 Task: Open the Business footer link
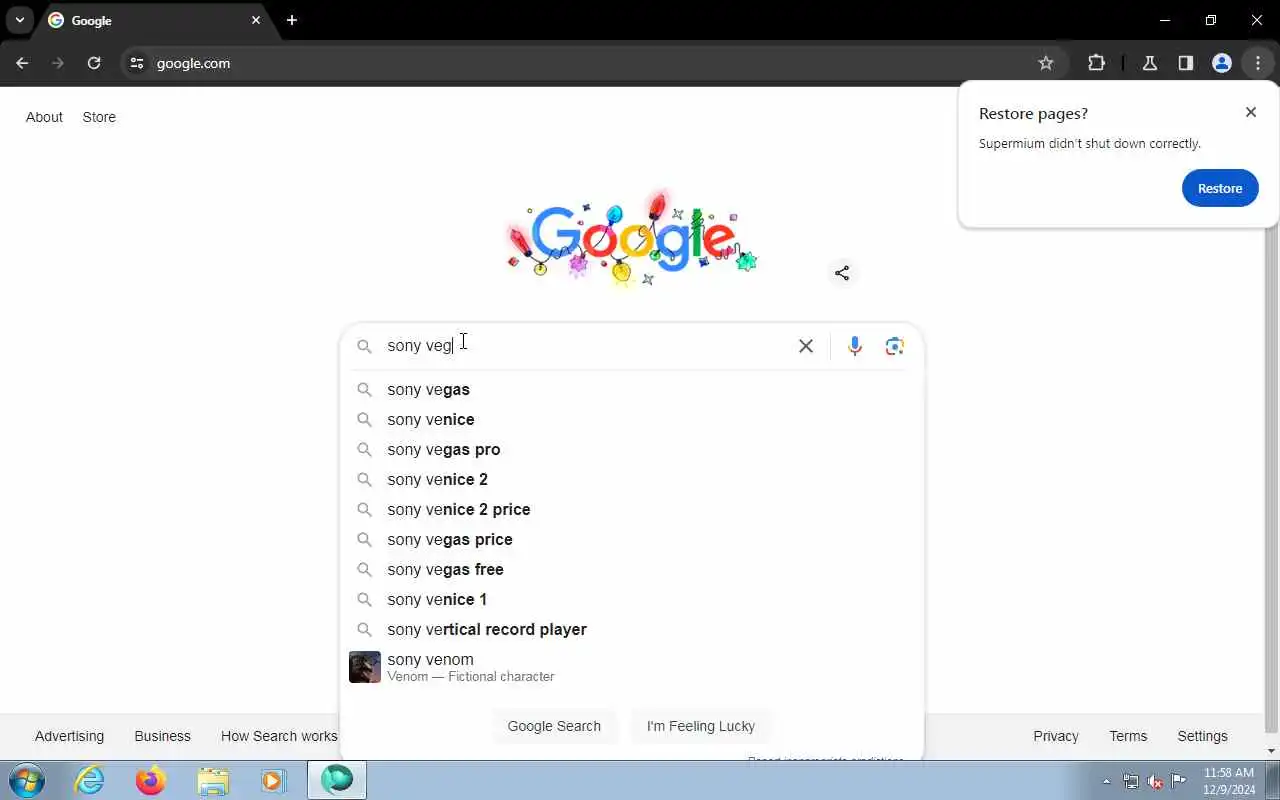[162, 736]
